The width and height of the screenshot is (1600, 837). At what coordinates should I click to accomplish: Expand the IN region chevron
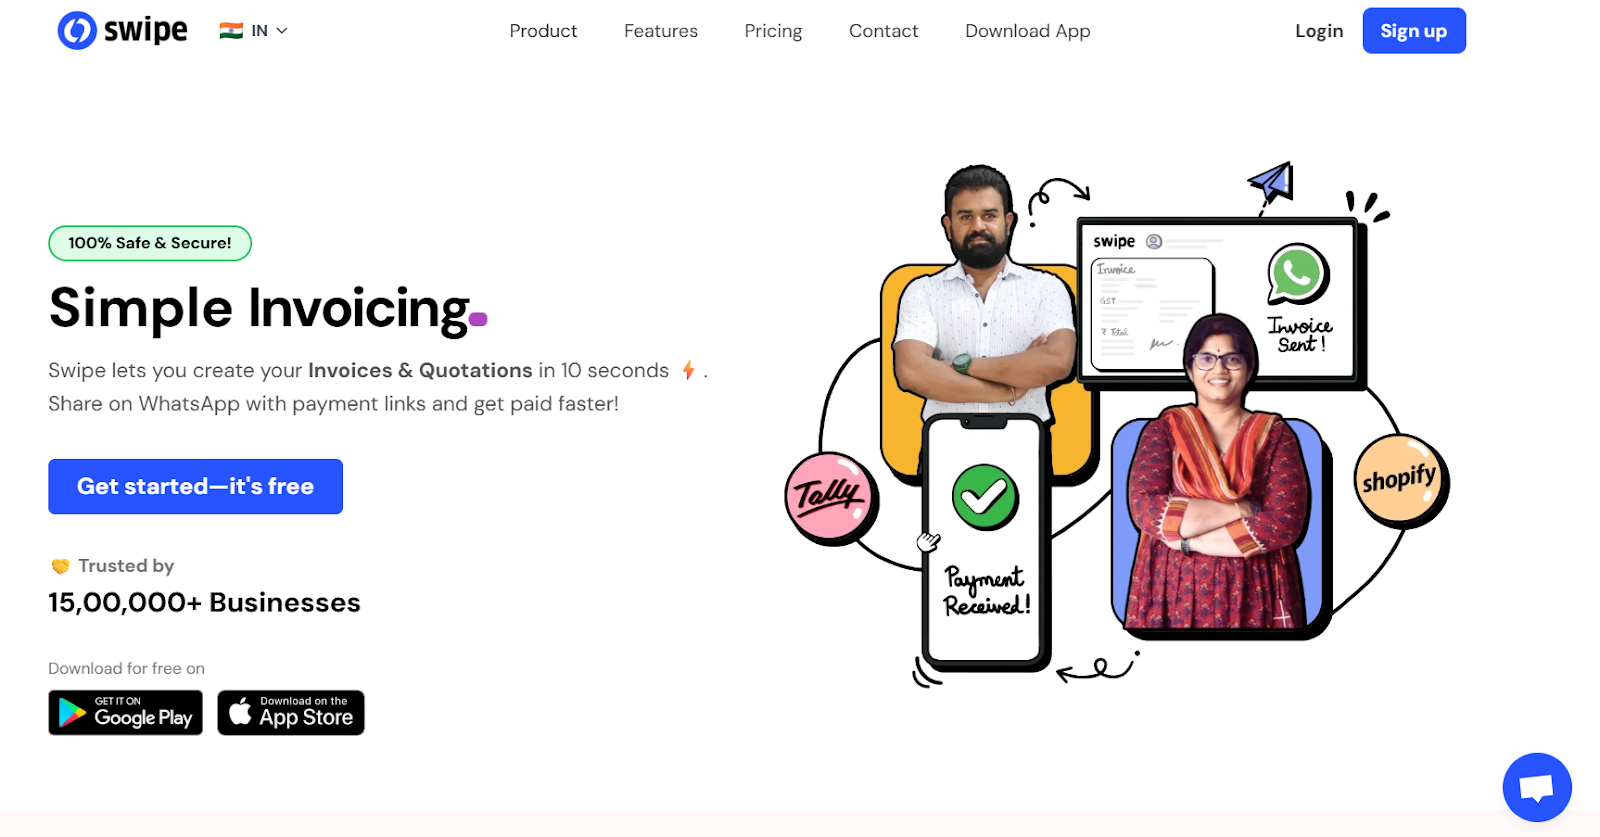tap(282, 31)
